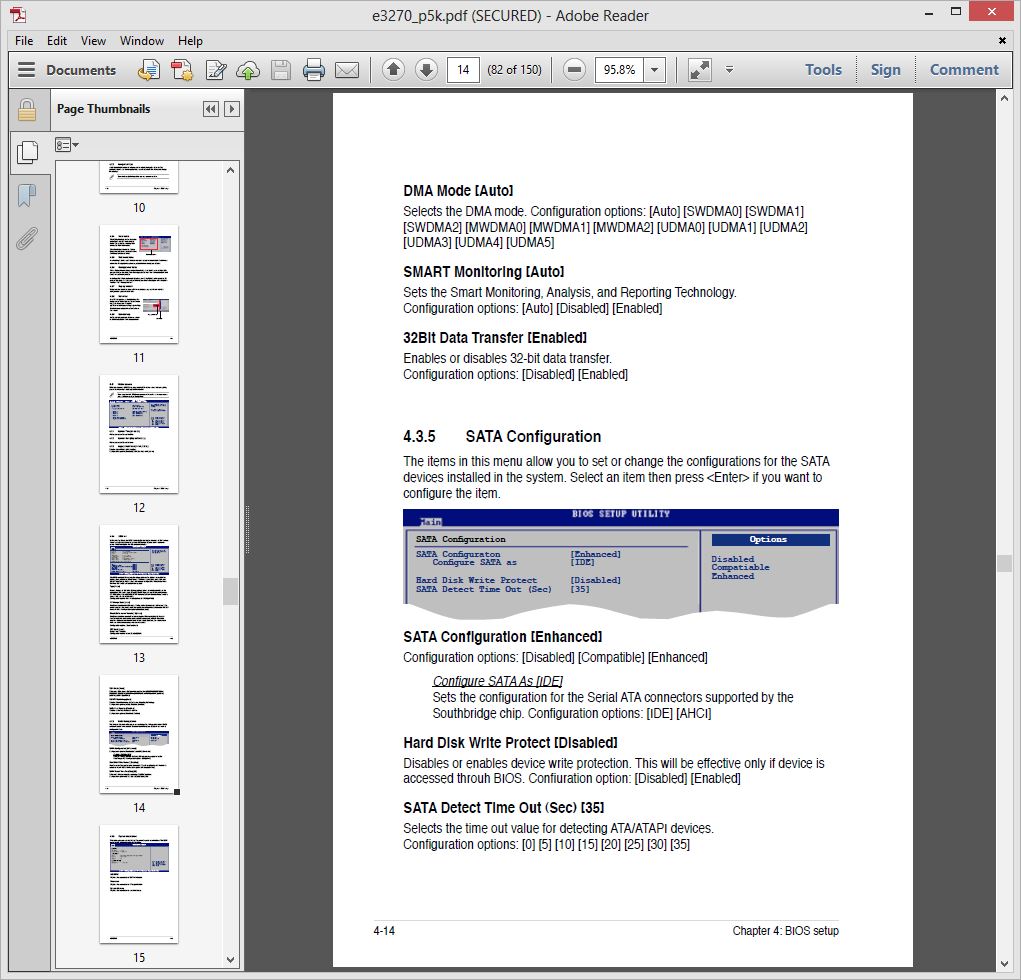
Task: Click the Send email envelope icon
Action: (347, 70)
